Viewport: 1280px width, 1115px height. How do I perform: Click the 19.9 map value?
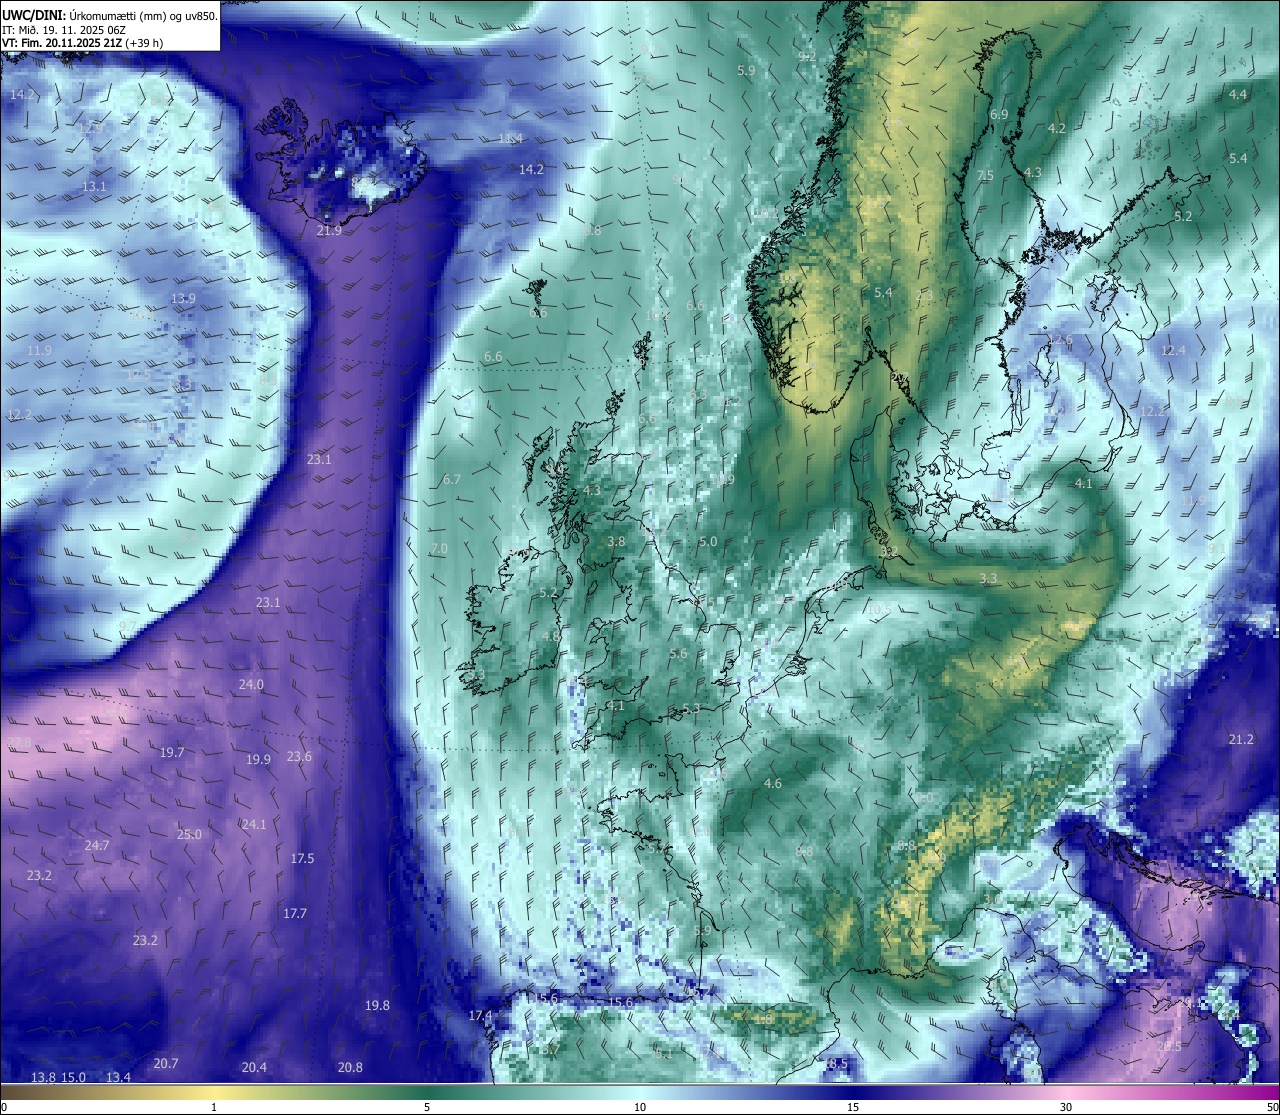[258, 759]
